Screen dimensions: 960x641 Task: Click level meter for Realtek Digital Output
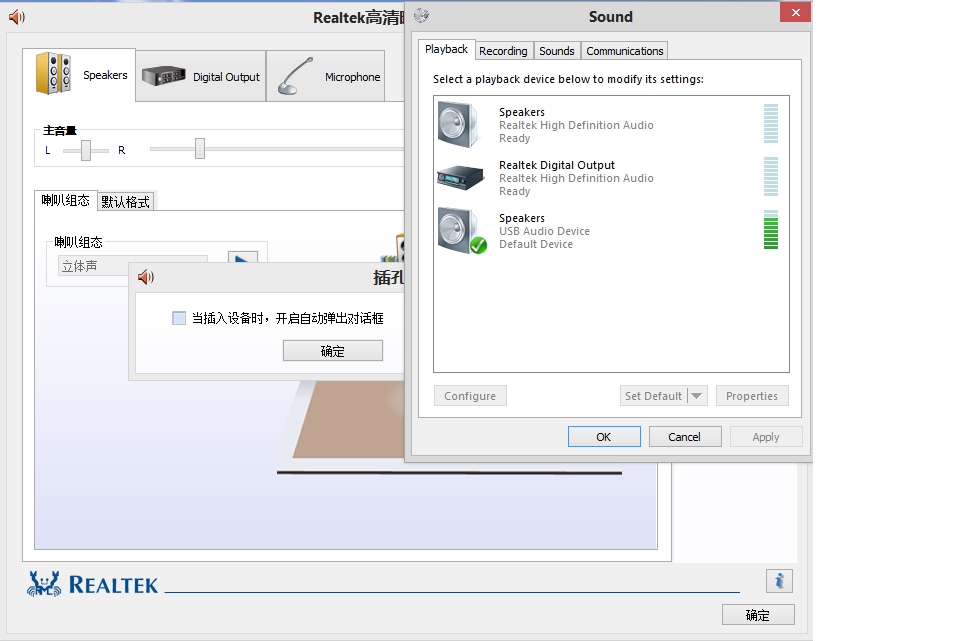coord(771,177)
